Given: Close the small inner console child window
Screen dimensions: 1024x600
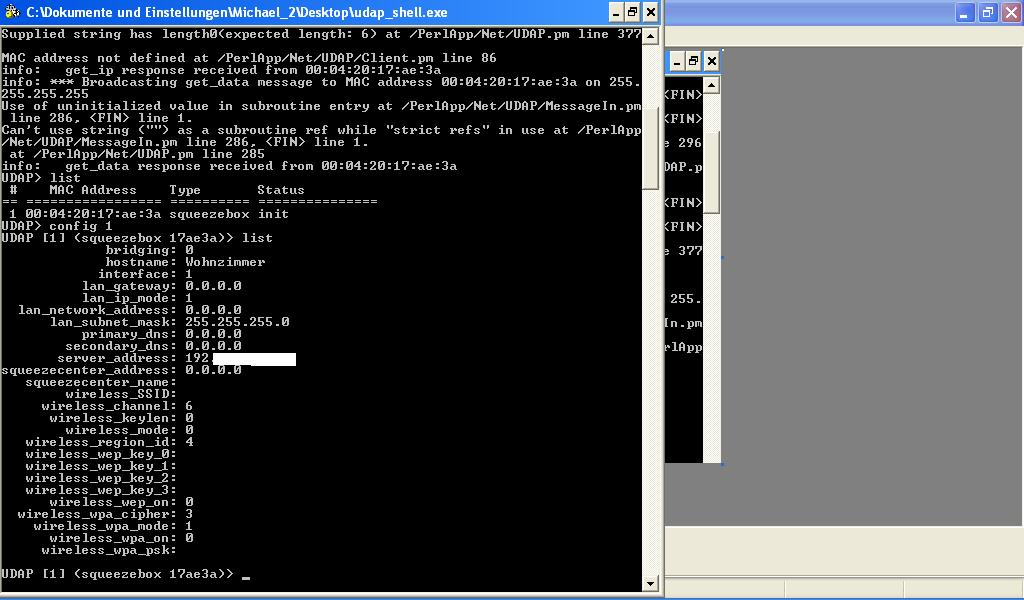Looking at the screenshot, I should (x=712, y=61).
